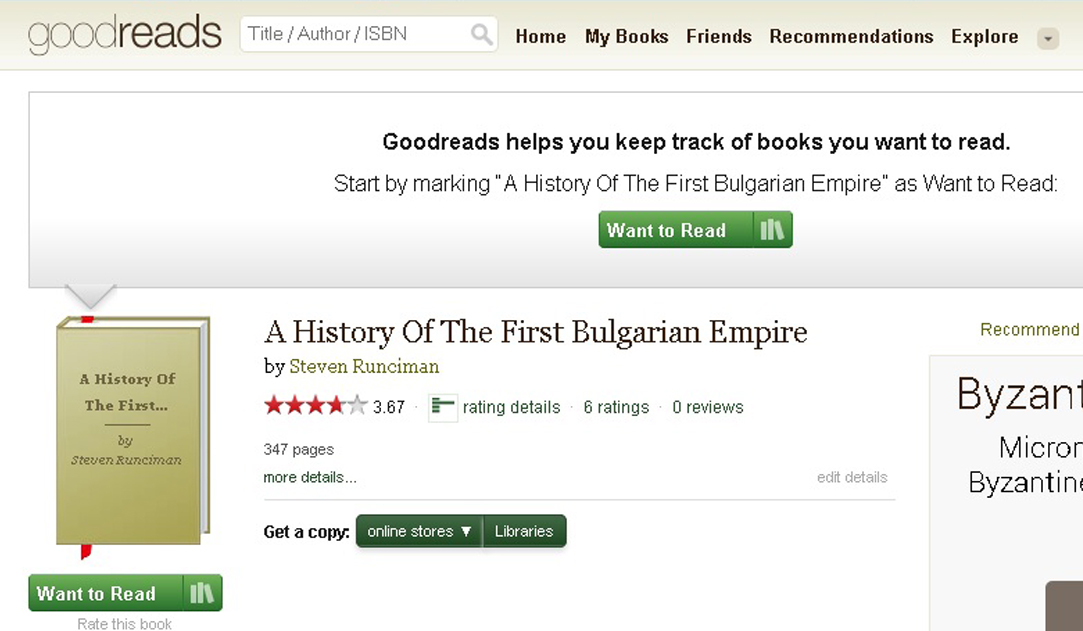Click the first red rating star
Viewport: 1083px width, 631px height.
pyautogui.click(x=274, y=406)
